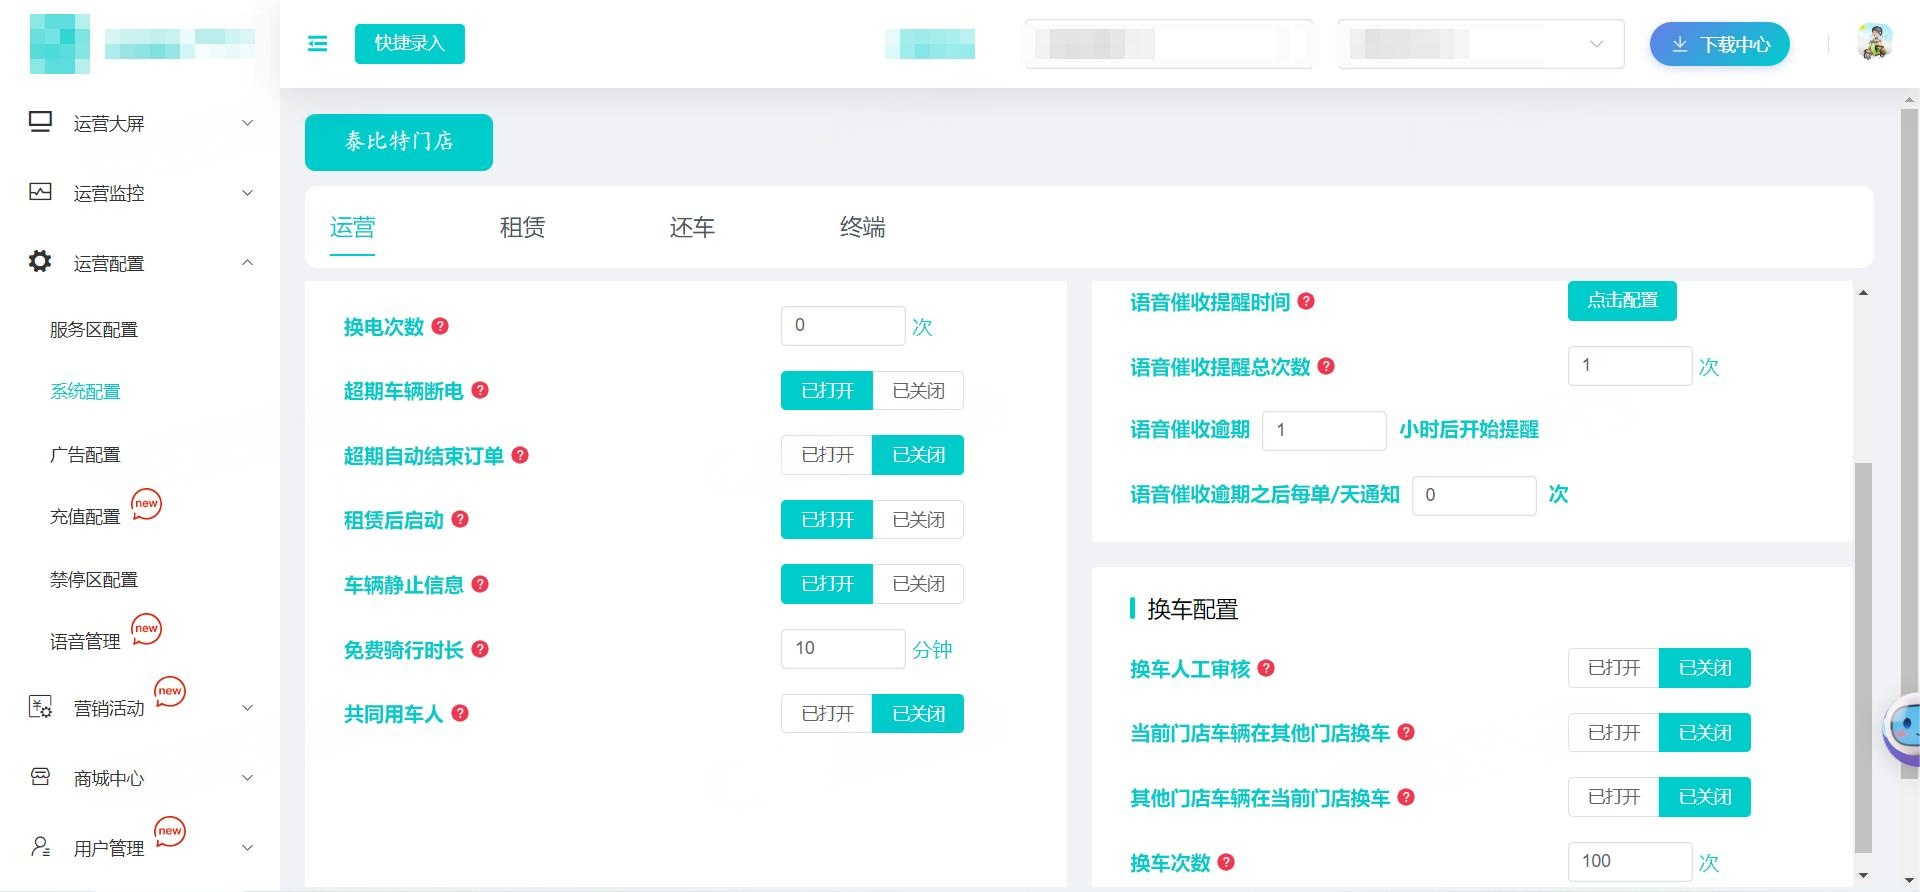Expand the 运营监控 menu chevron
This screenshot has height=892, width=1920.
click(248, 193)
